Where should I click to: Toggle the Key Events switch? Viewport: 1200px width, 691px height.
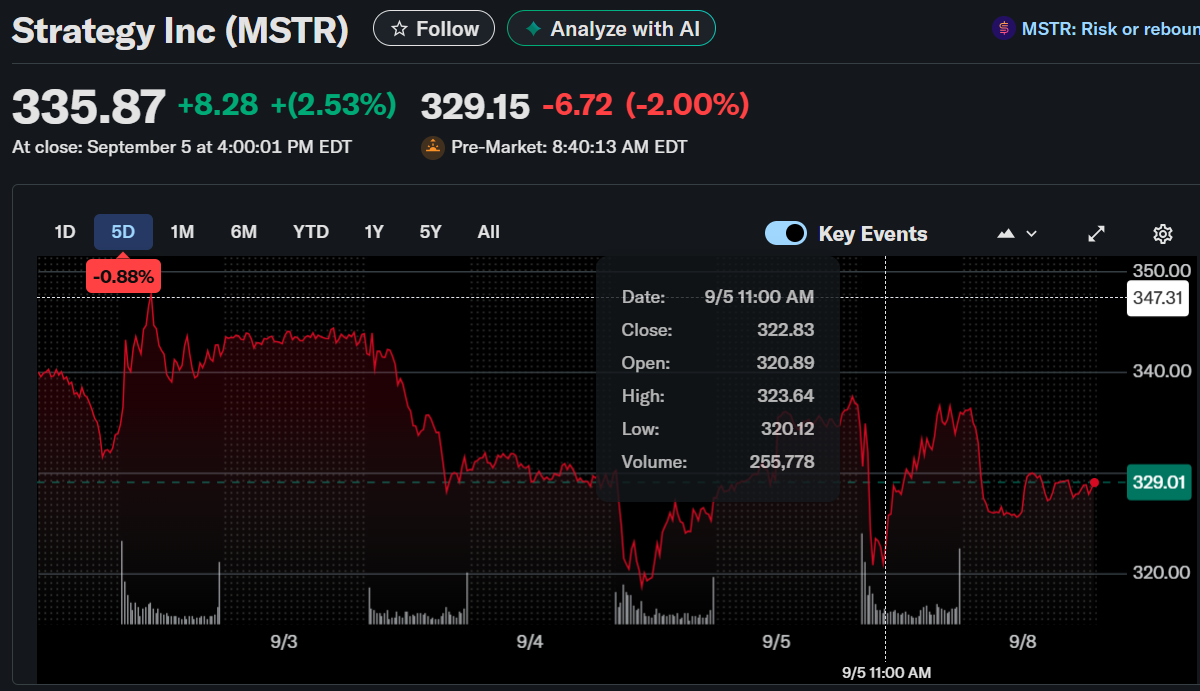tap(786, 233)
